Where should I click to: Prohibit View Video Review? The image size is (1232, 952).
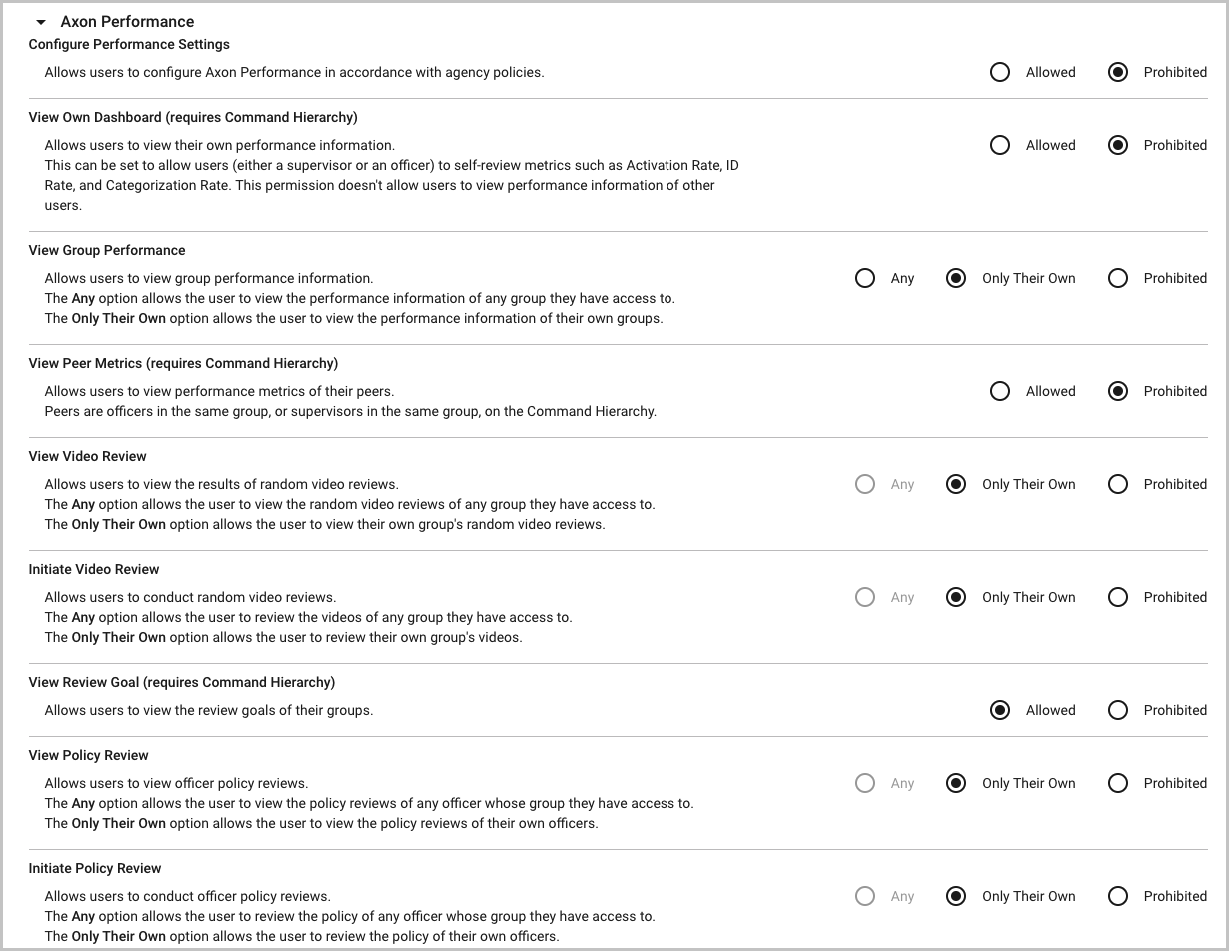1118,484
